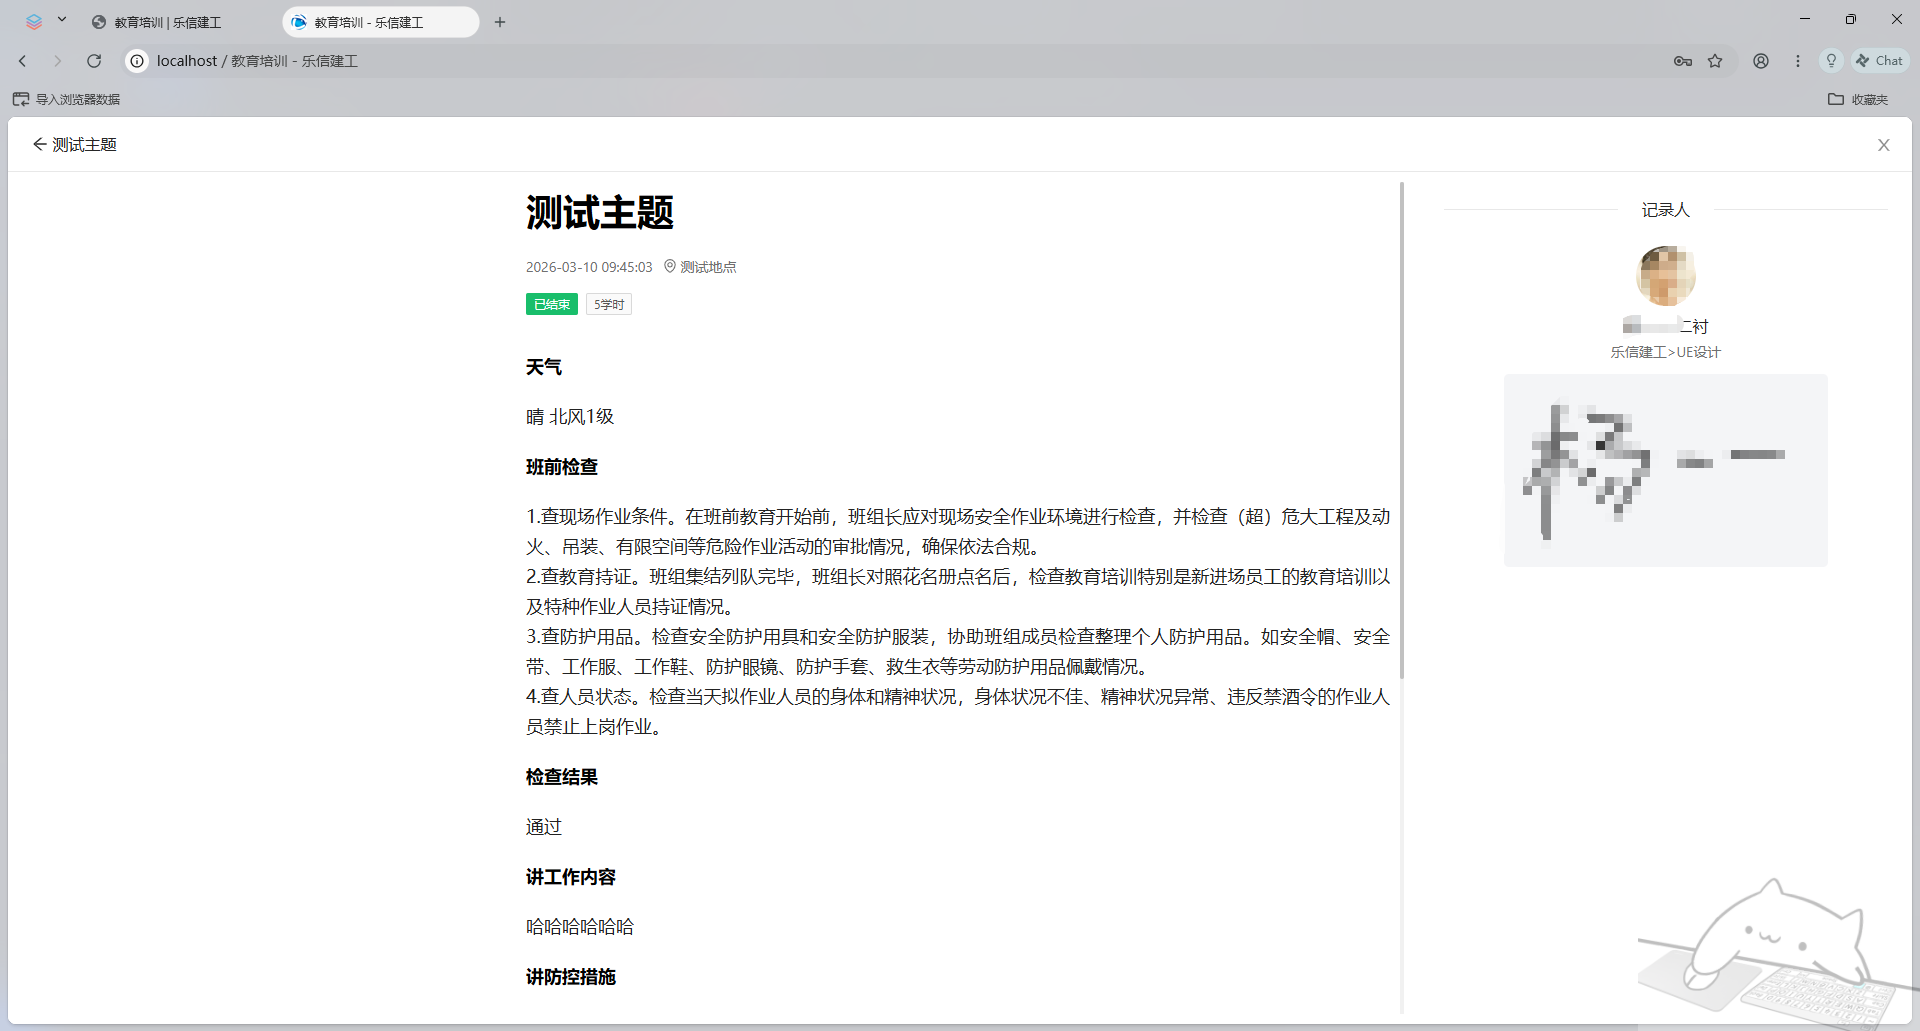Click the recorder's avatar photo
Screen dimensions: 1920x1031
pyautogui.click(x=1665, y=276)
